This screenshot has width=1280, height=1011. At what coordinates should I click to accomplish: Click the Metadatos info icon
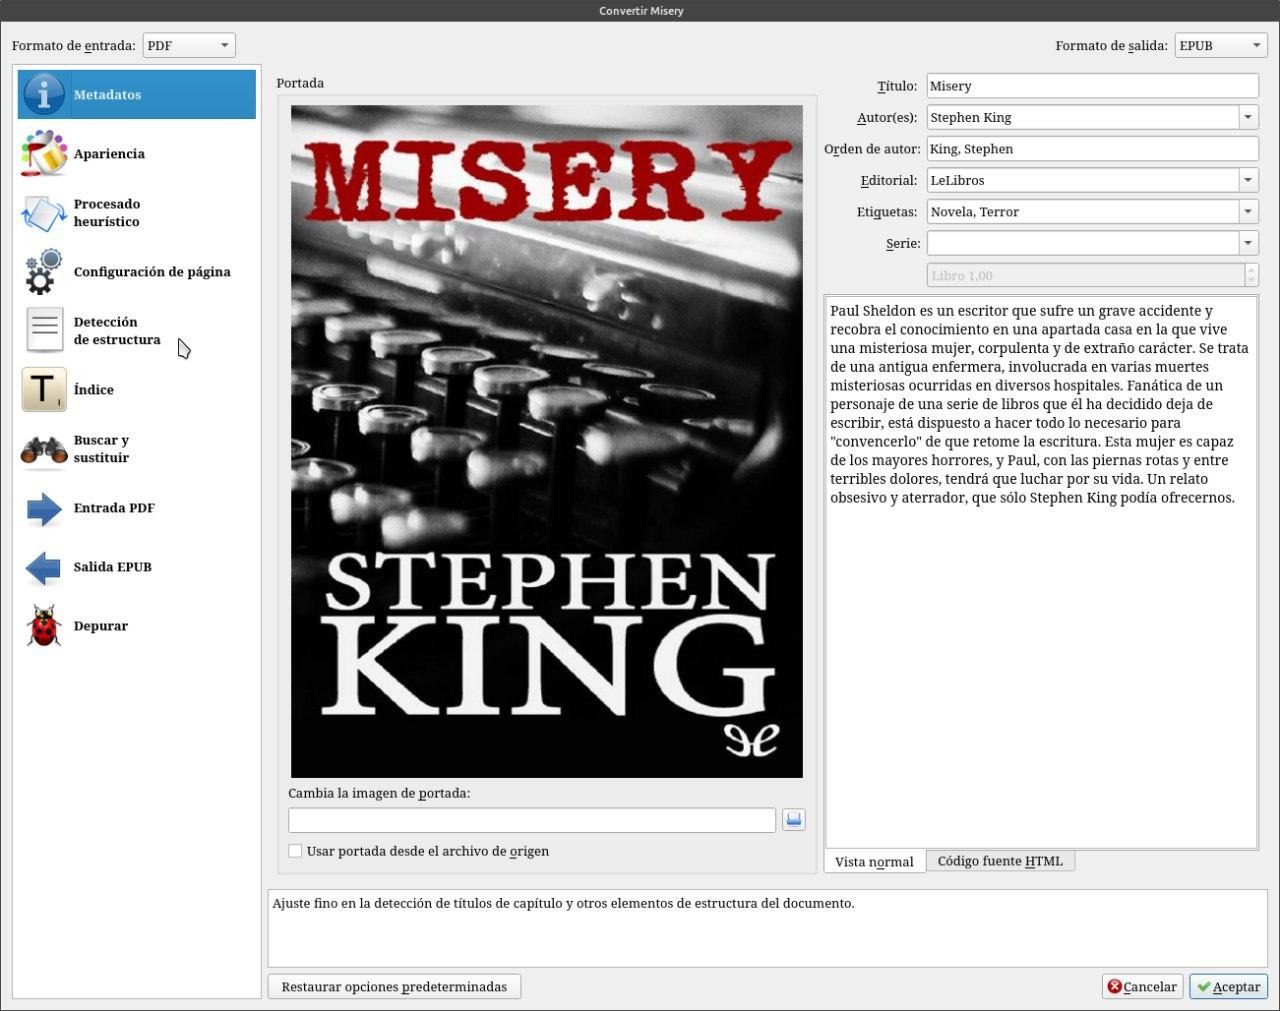[43, 95]
